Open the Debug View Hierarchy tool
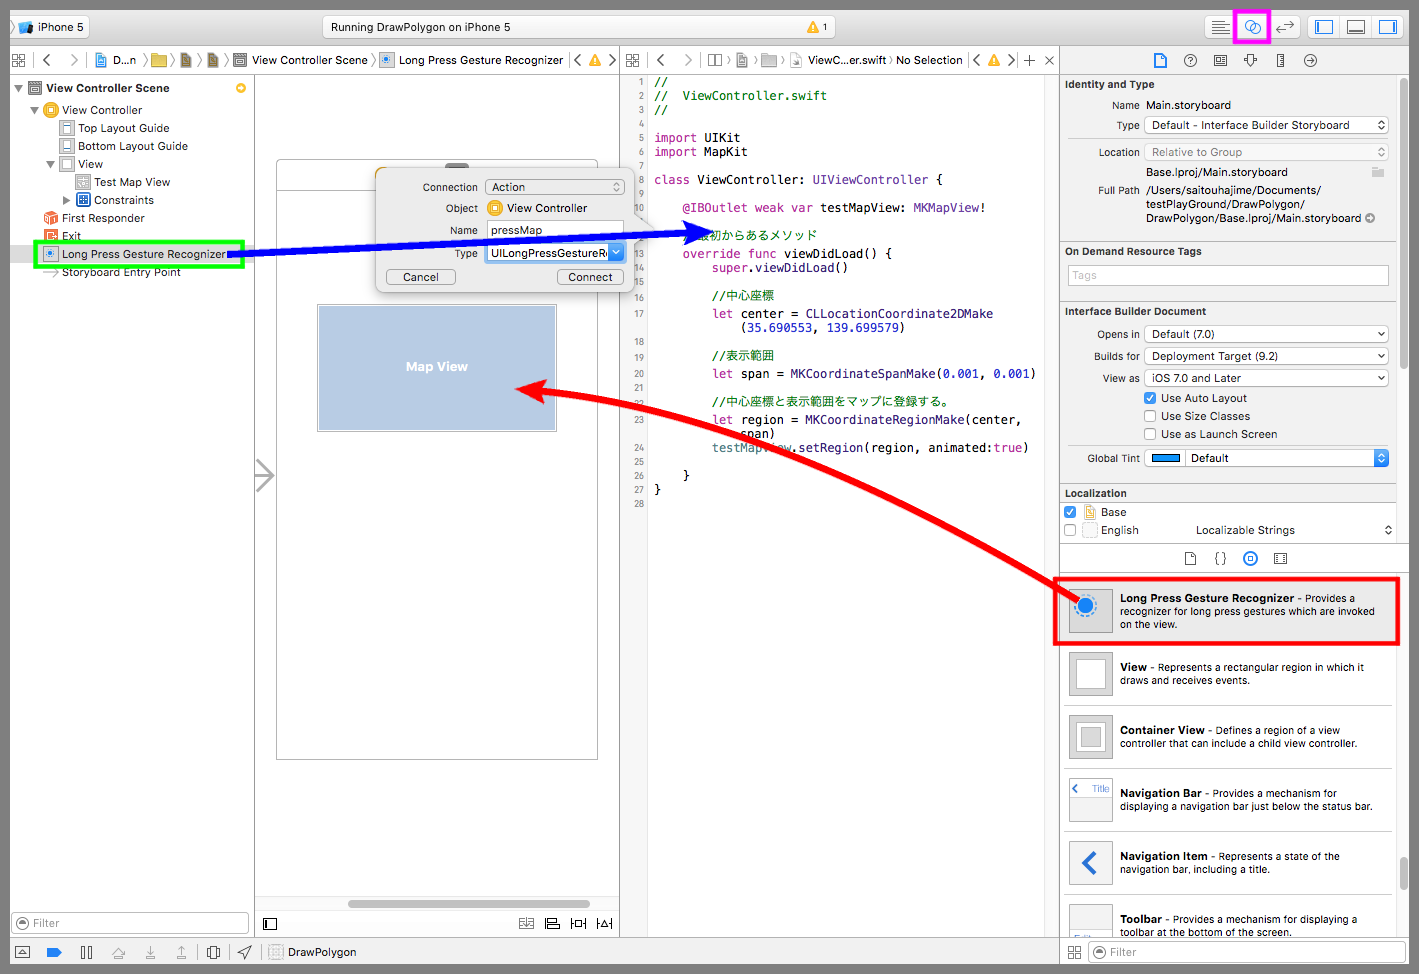This screenshot has width=1419, height=974. (213, 952)
